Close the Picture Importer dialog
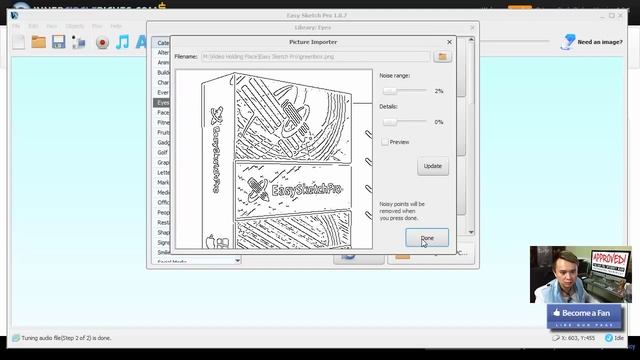The height and width of the screenshot is (360, 640). pyautogui.click(x=449, y=42)
